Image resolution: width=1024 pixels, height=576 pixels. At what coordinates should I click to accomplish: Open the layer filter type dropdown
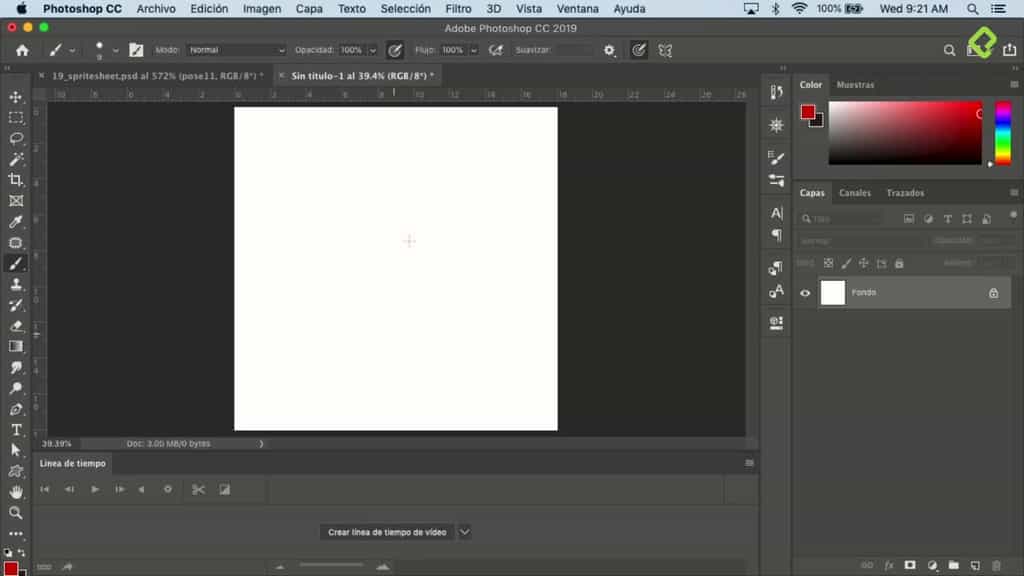click(x=842, y=219)
